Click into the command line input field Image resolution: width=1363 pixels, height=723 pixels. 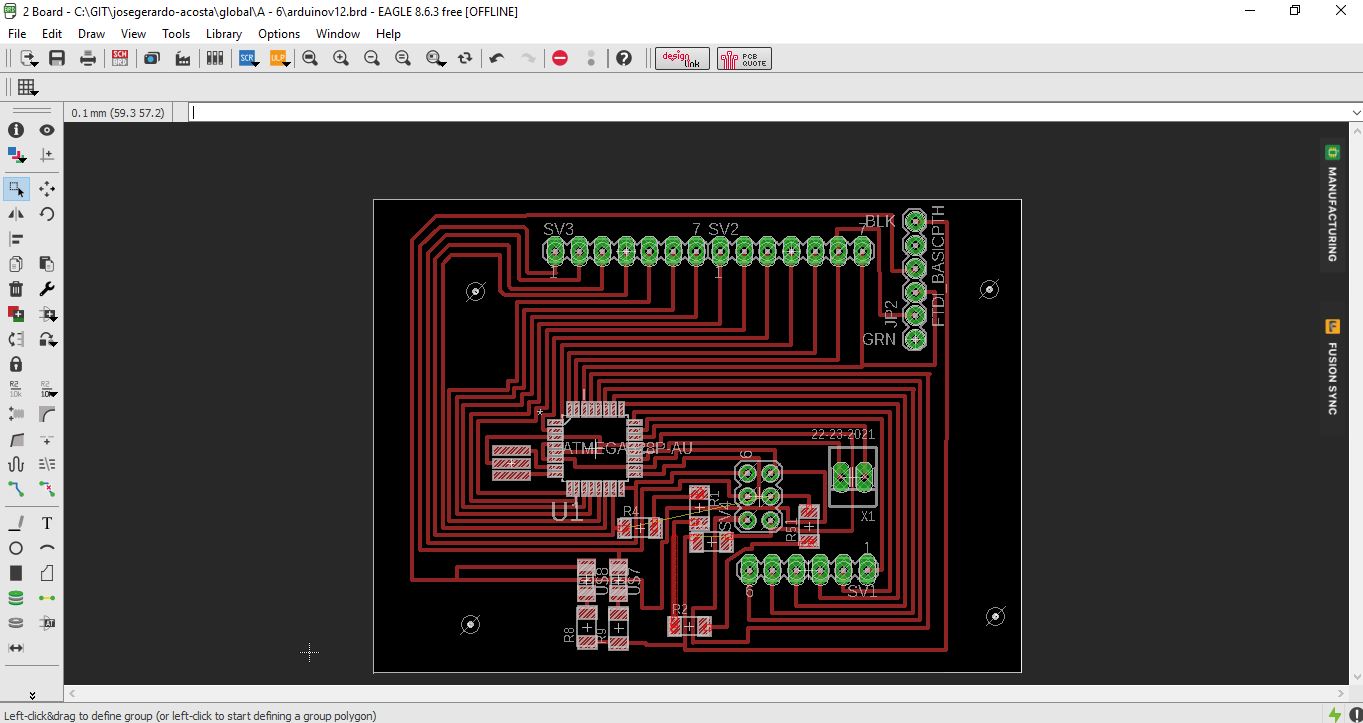[770, 113]
